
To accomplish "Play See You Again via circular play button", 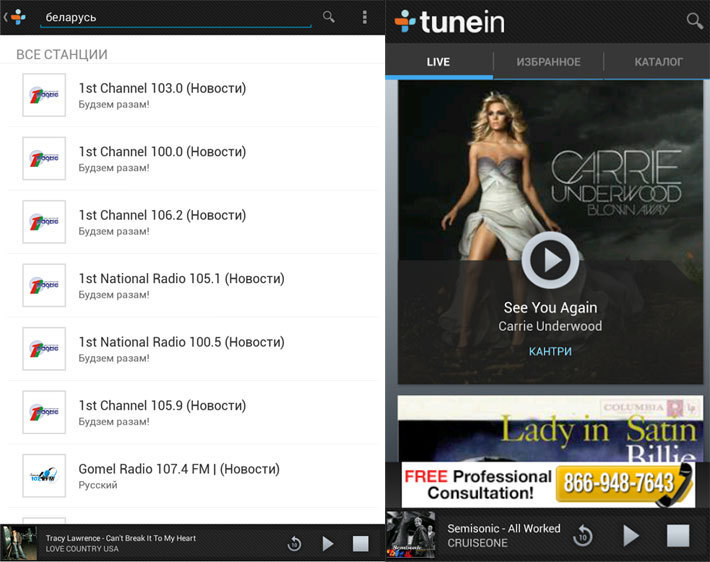I will 550,260.
